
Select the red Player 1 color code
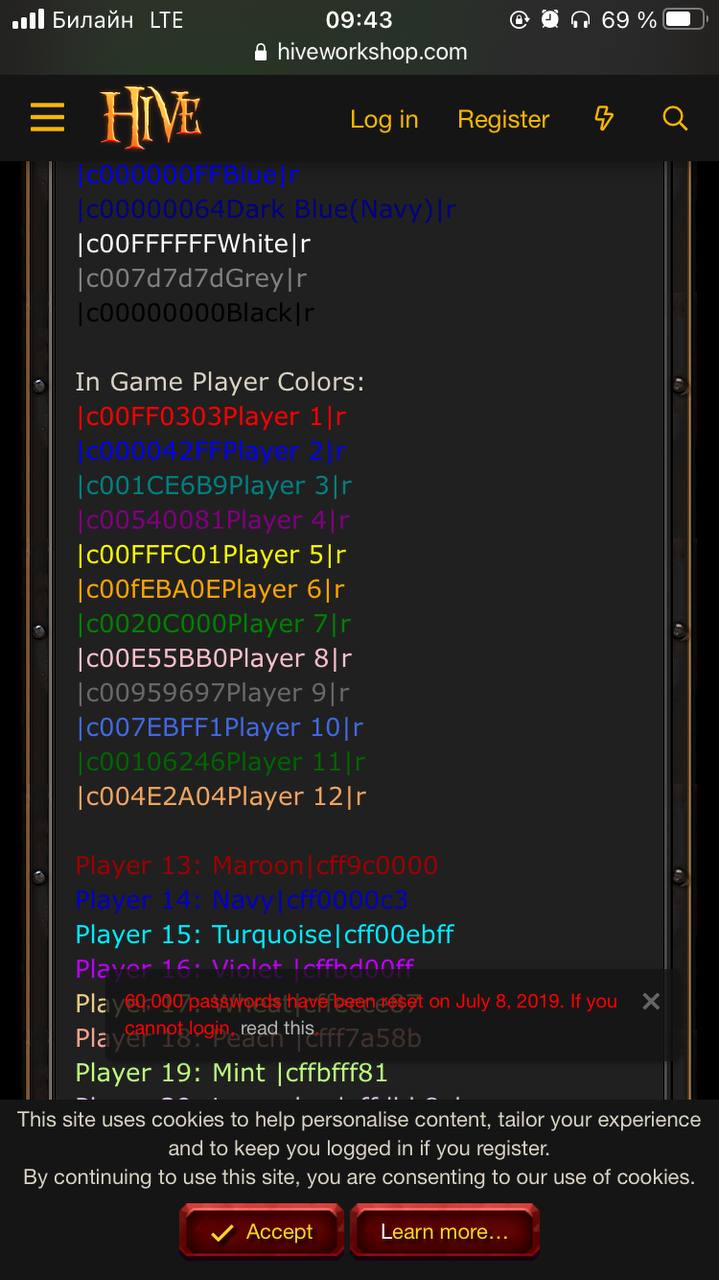point(211,416)
